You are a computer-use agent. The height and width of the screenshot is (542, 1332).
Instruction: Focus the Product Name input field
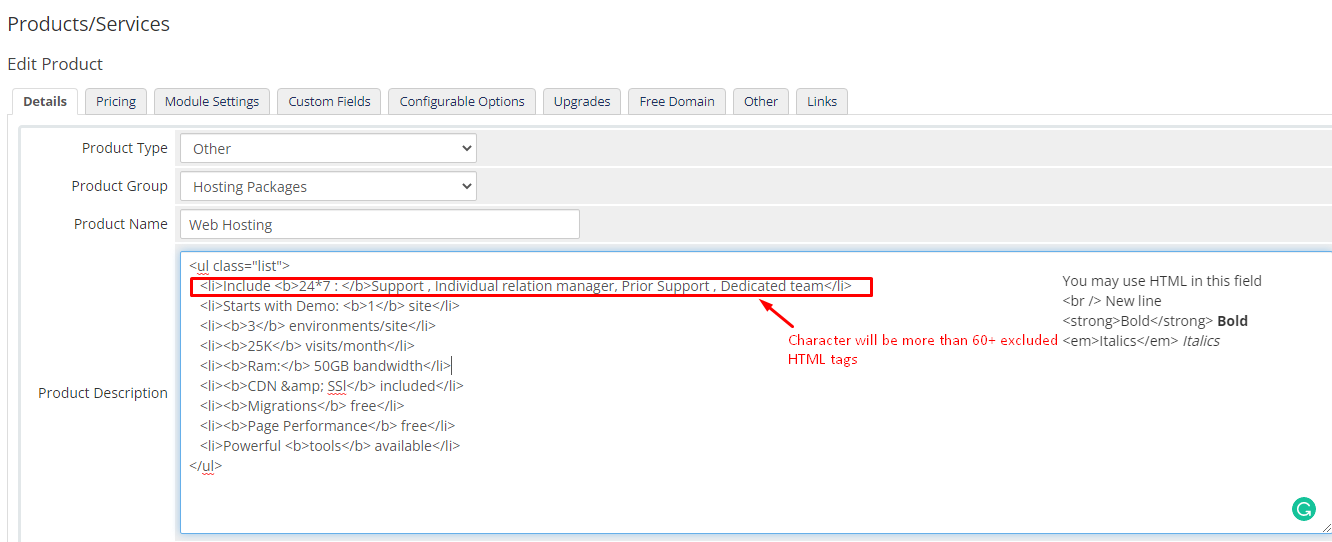380,224
